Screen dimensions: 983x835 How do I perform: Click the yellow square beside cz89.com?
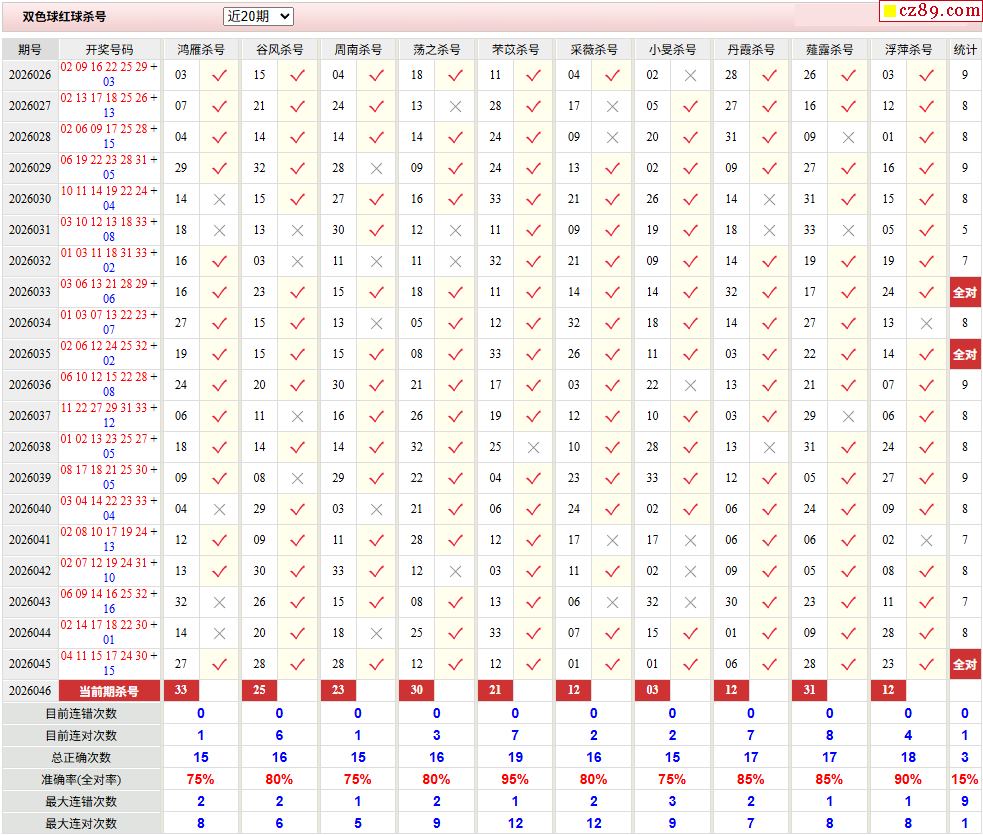click(888, 12)
